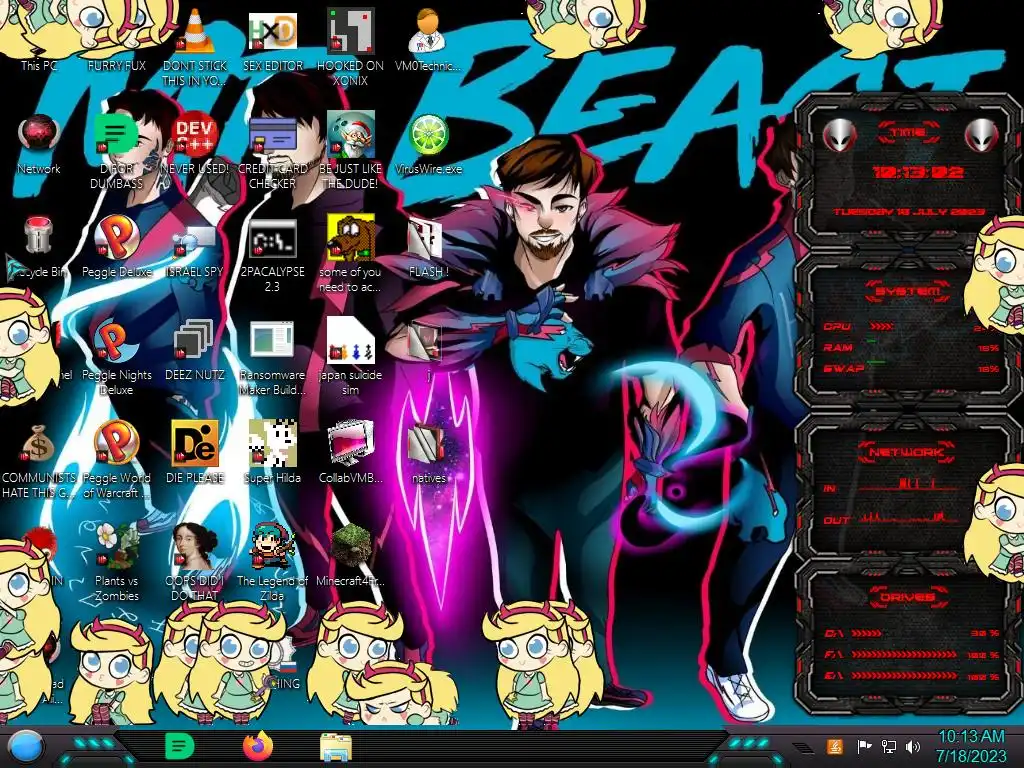Open the C:\ drive row in Drives widget
Viewport: 1024px width, 768px height.
(x=911, y=633)
